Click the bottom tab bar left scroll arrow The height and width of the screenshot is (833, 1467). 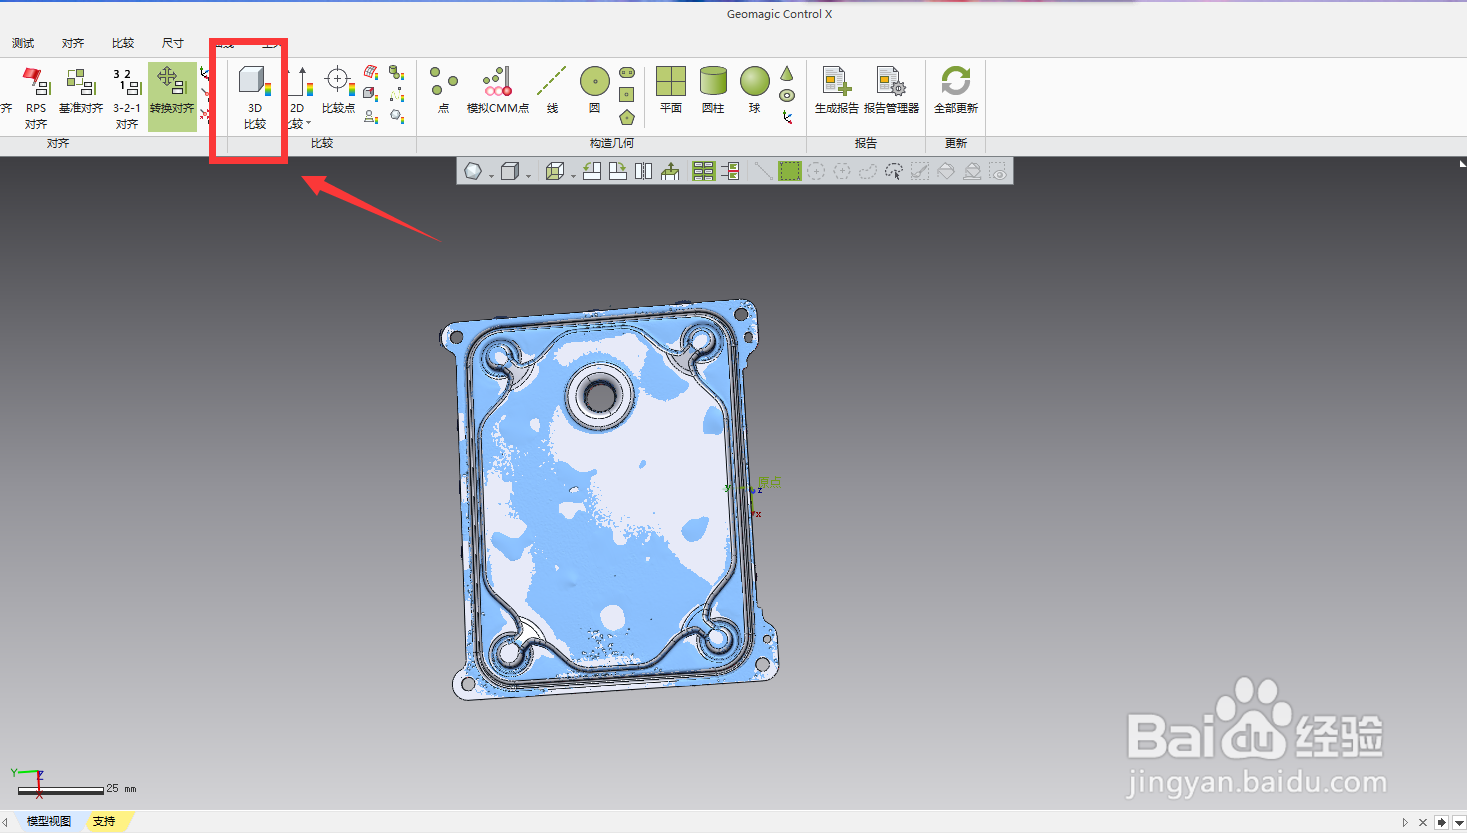tap(6, 822)
